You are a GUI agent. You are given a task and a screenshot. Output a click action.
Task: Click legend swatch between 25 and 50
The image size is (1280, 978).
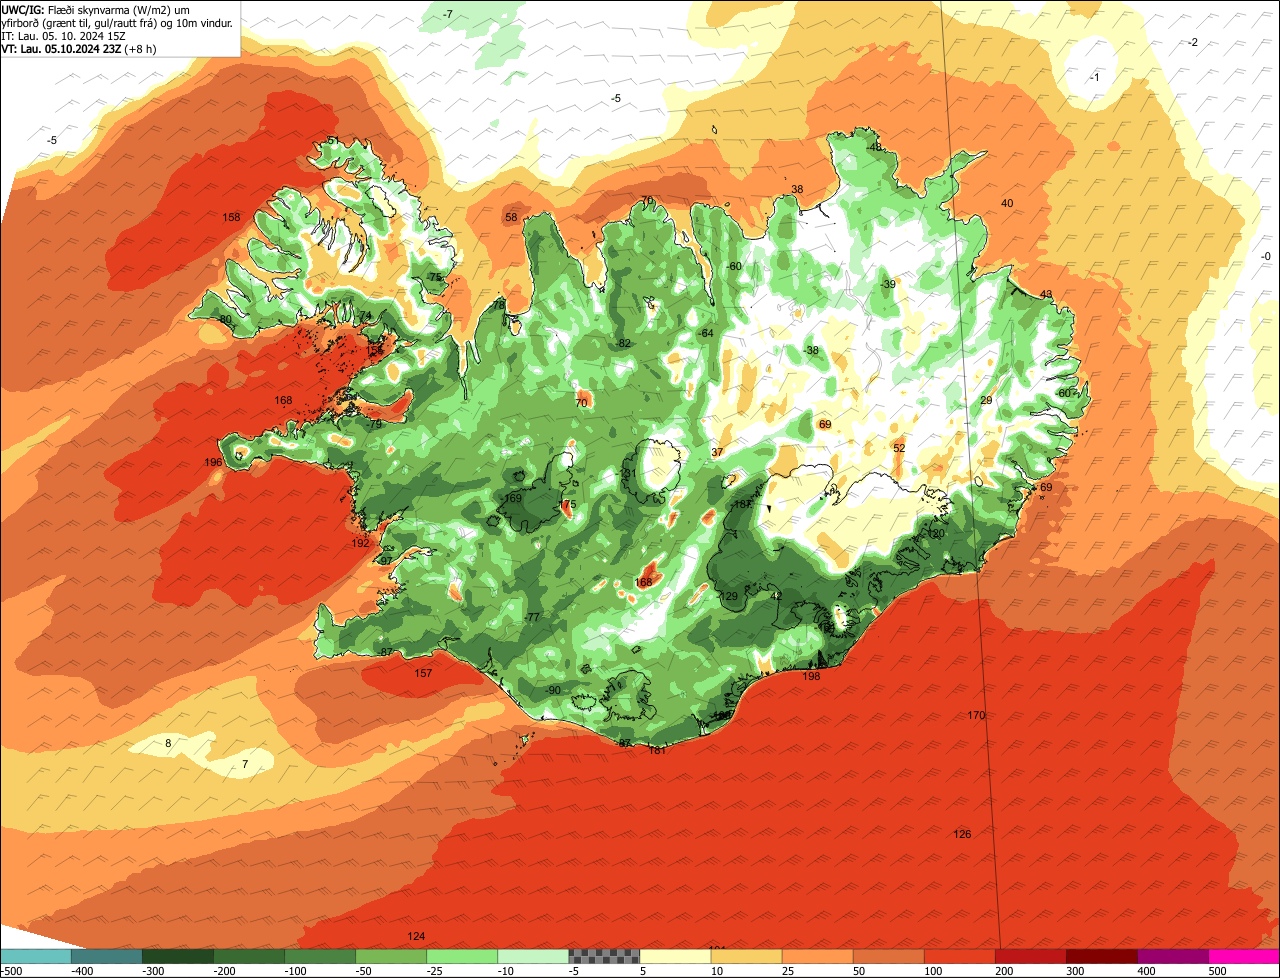pyautogui.click(x=817, y=956)
